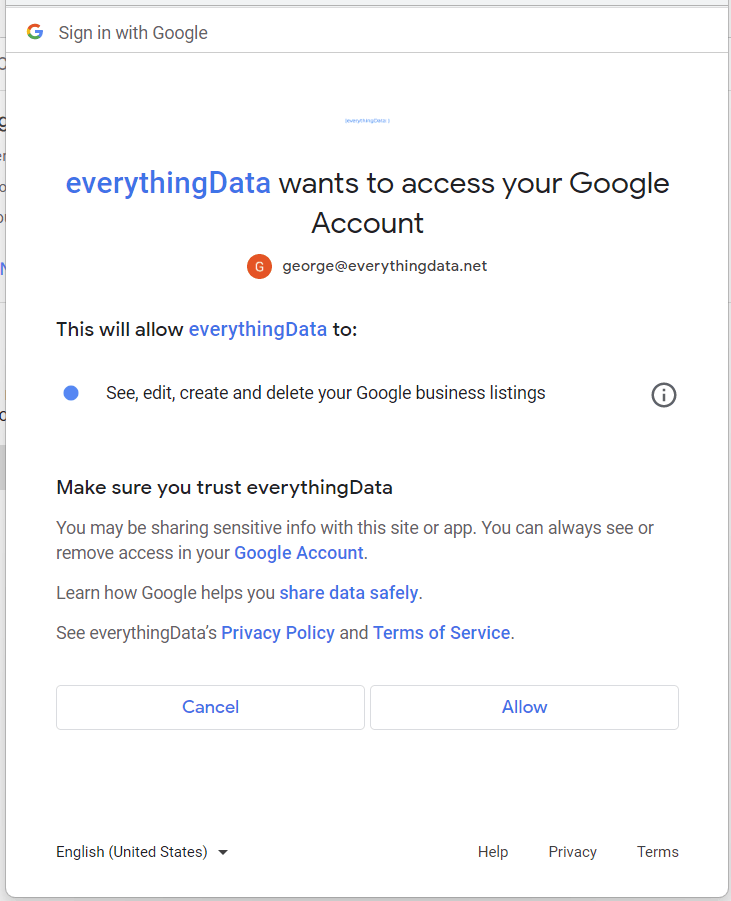731x901 pixels.
Task: Open the Help footer link
Action: point(493,852)
